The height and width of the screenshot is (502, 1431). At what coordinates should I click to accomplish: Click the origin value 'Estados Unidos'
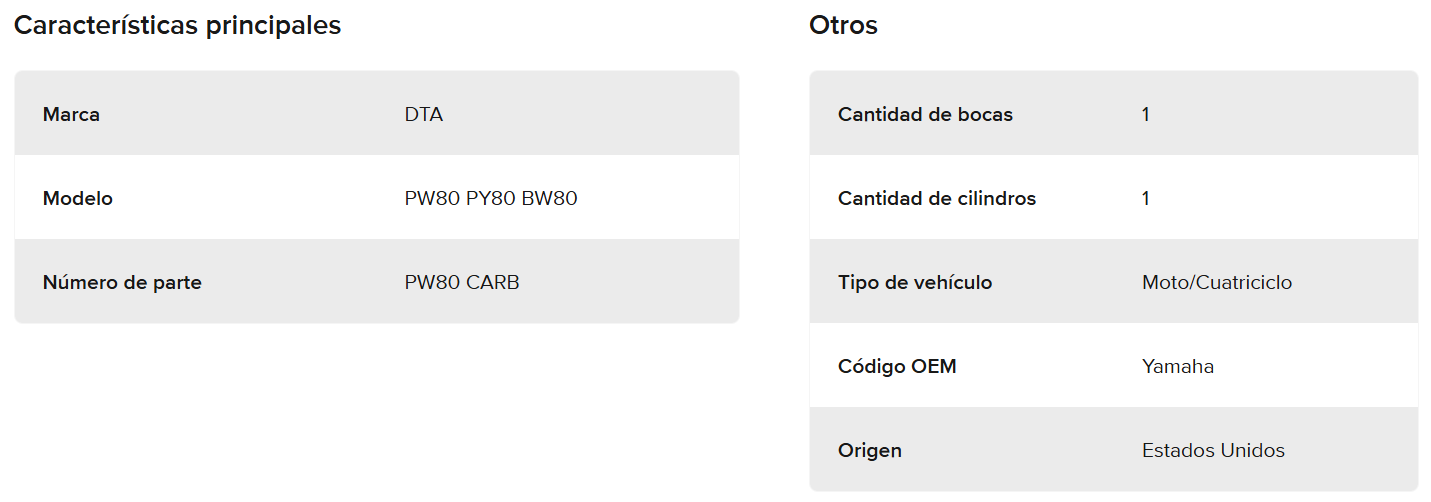click(1213, 450)
